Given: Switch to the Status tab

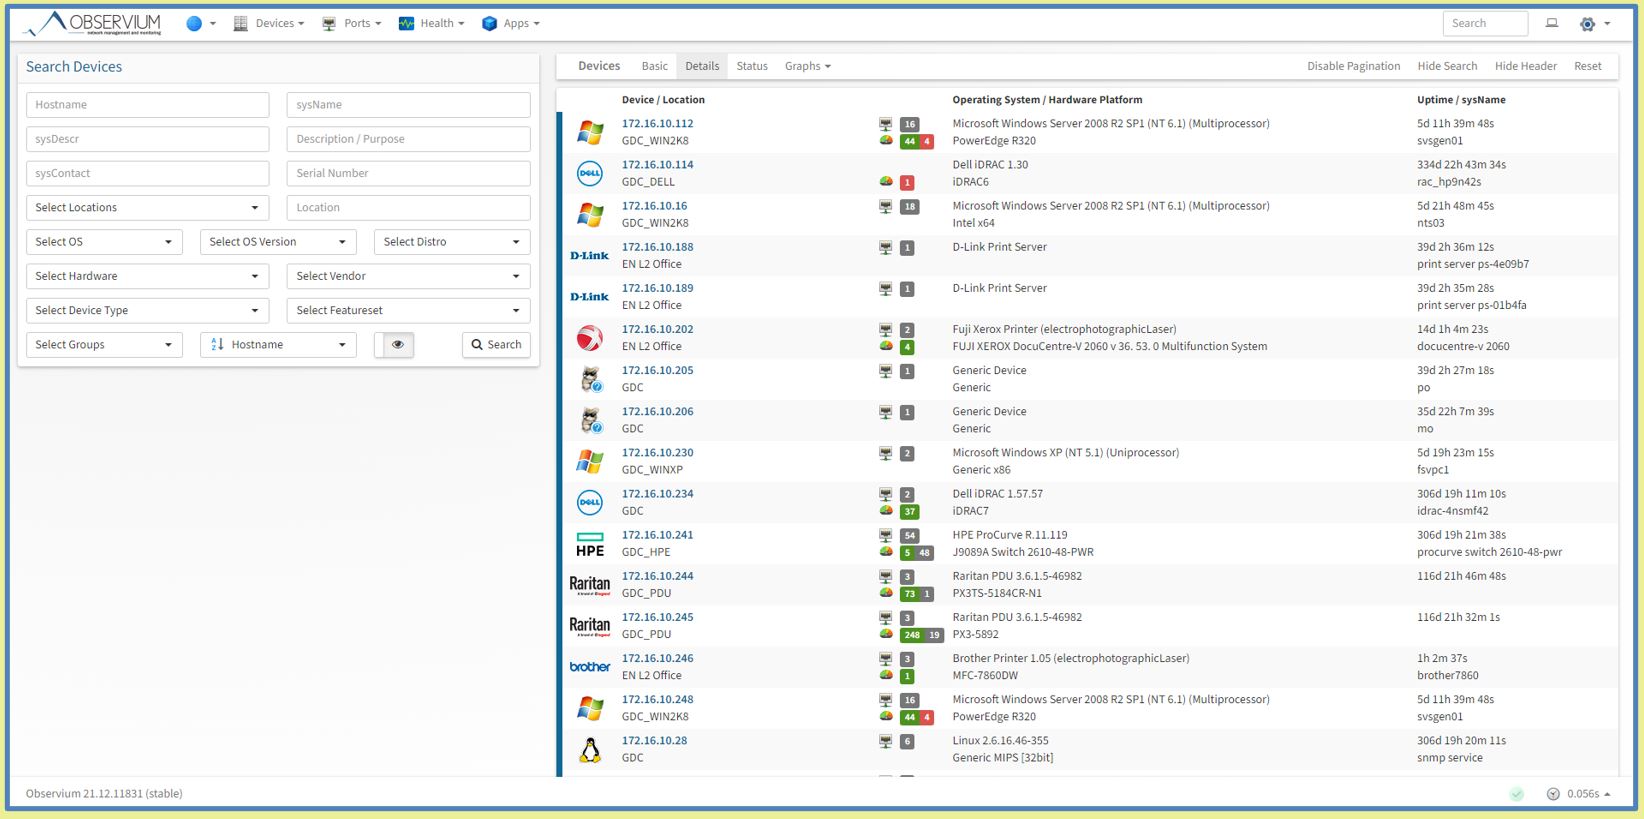Looking at the screenshot, I should [x=752, y=66].
